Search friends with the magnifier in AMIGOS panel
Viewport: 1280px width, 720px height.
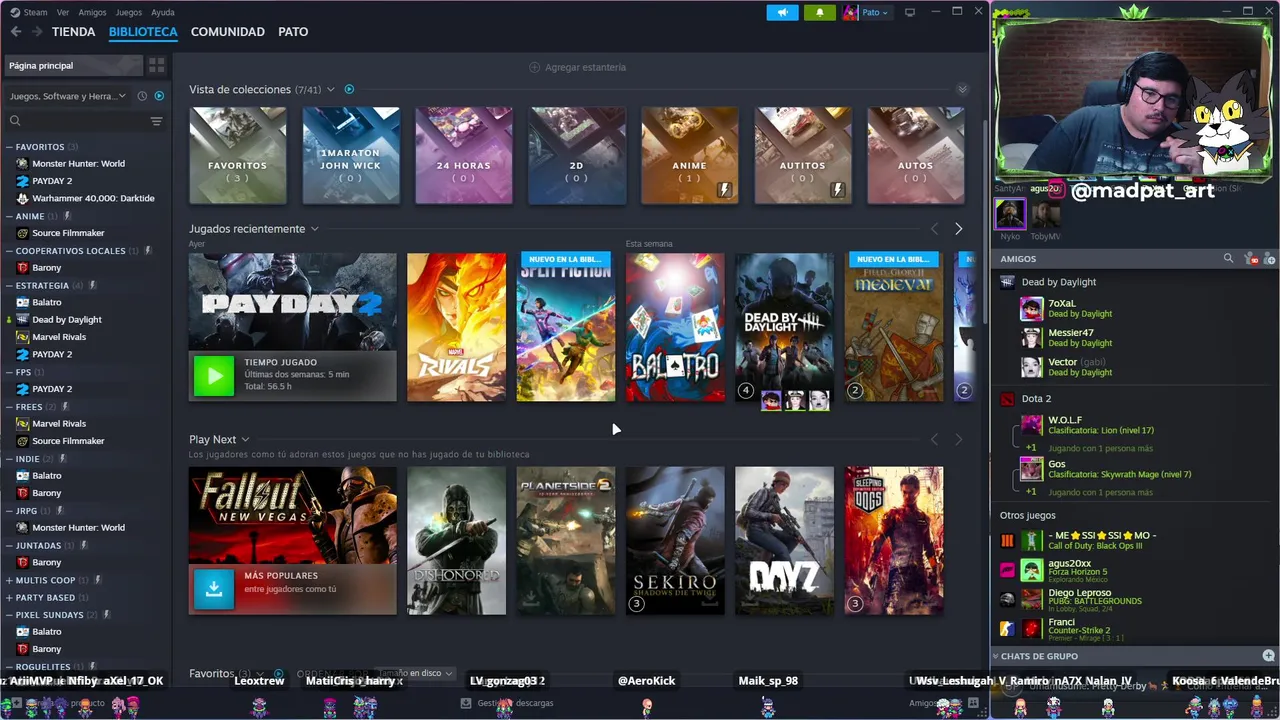click(1228, 259)
